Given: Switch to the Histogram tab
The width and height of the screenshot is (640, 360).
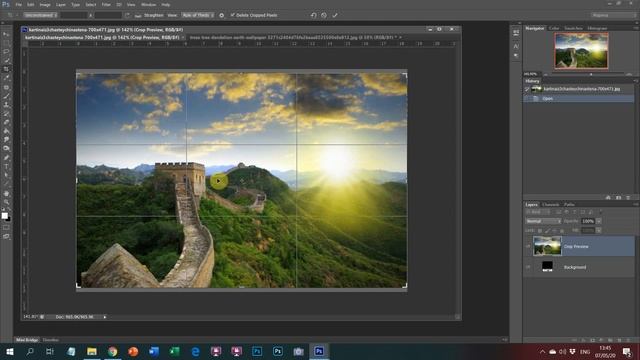Looking at the screenshot, I should [597, 28].
